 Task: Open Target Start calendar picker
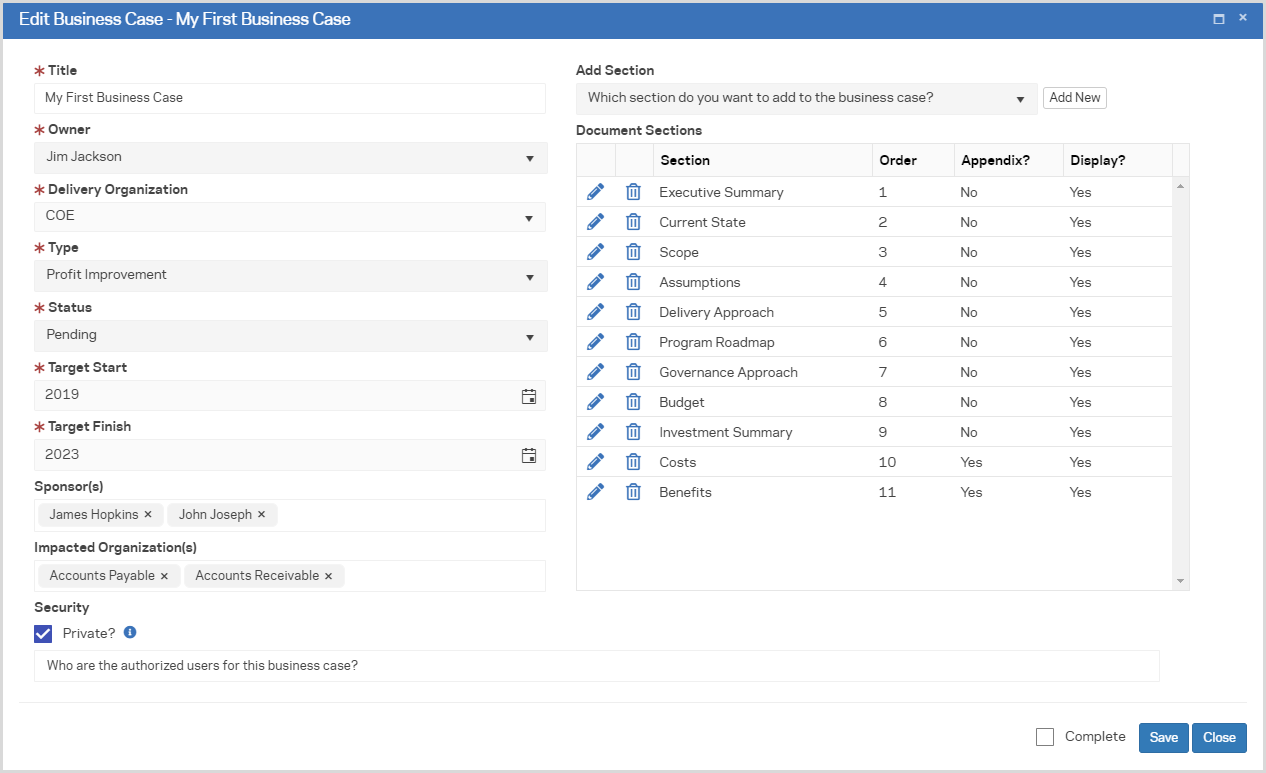529,396
